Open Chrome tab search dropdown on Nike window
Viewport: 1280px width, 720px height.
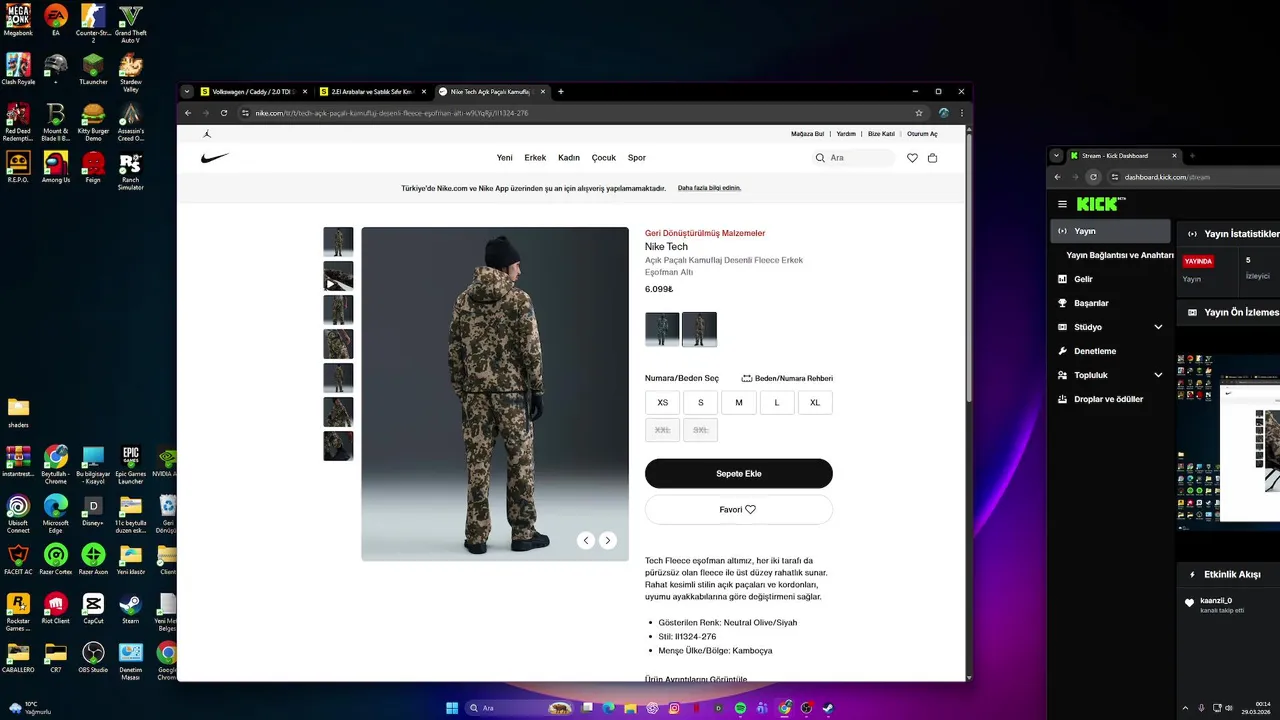pos(187,91)
